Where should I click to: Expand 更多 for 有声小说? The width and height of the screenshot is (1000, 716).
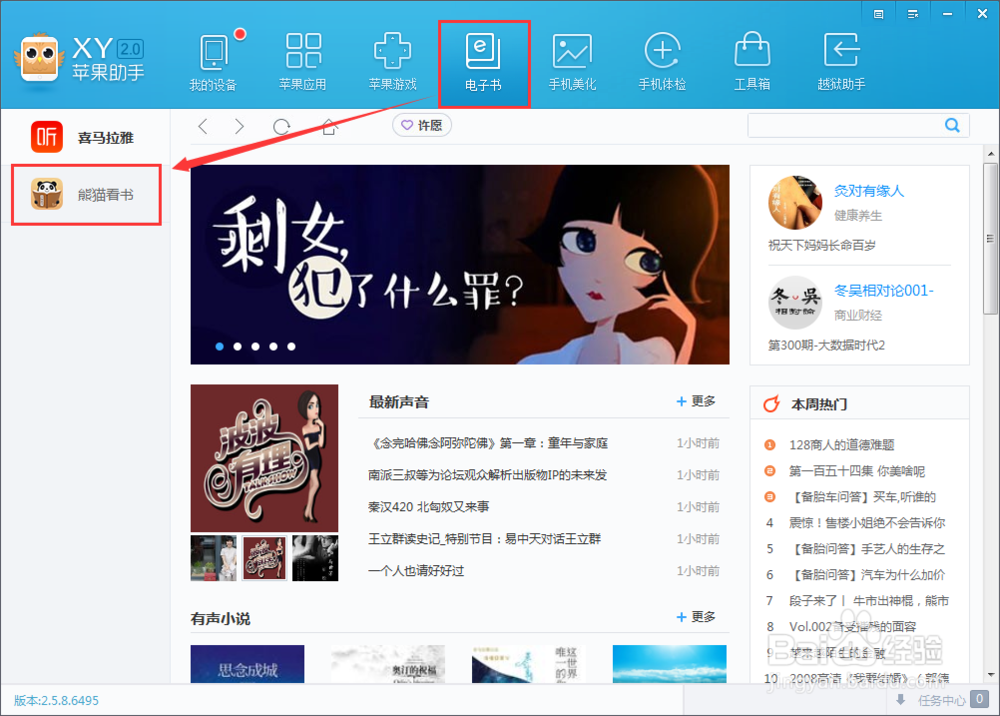[696, 617]
